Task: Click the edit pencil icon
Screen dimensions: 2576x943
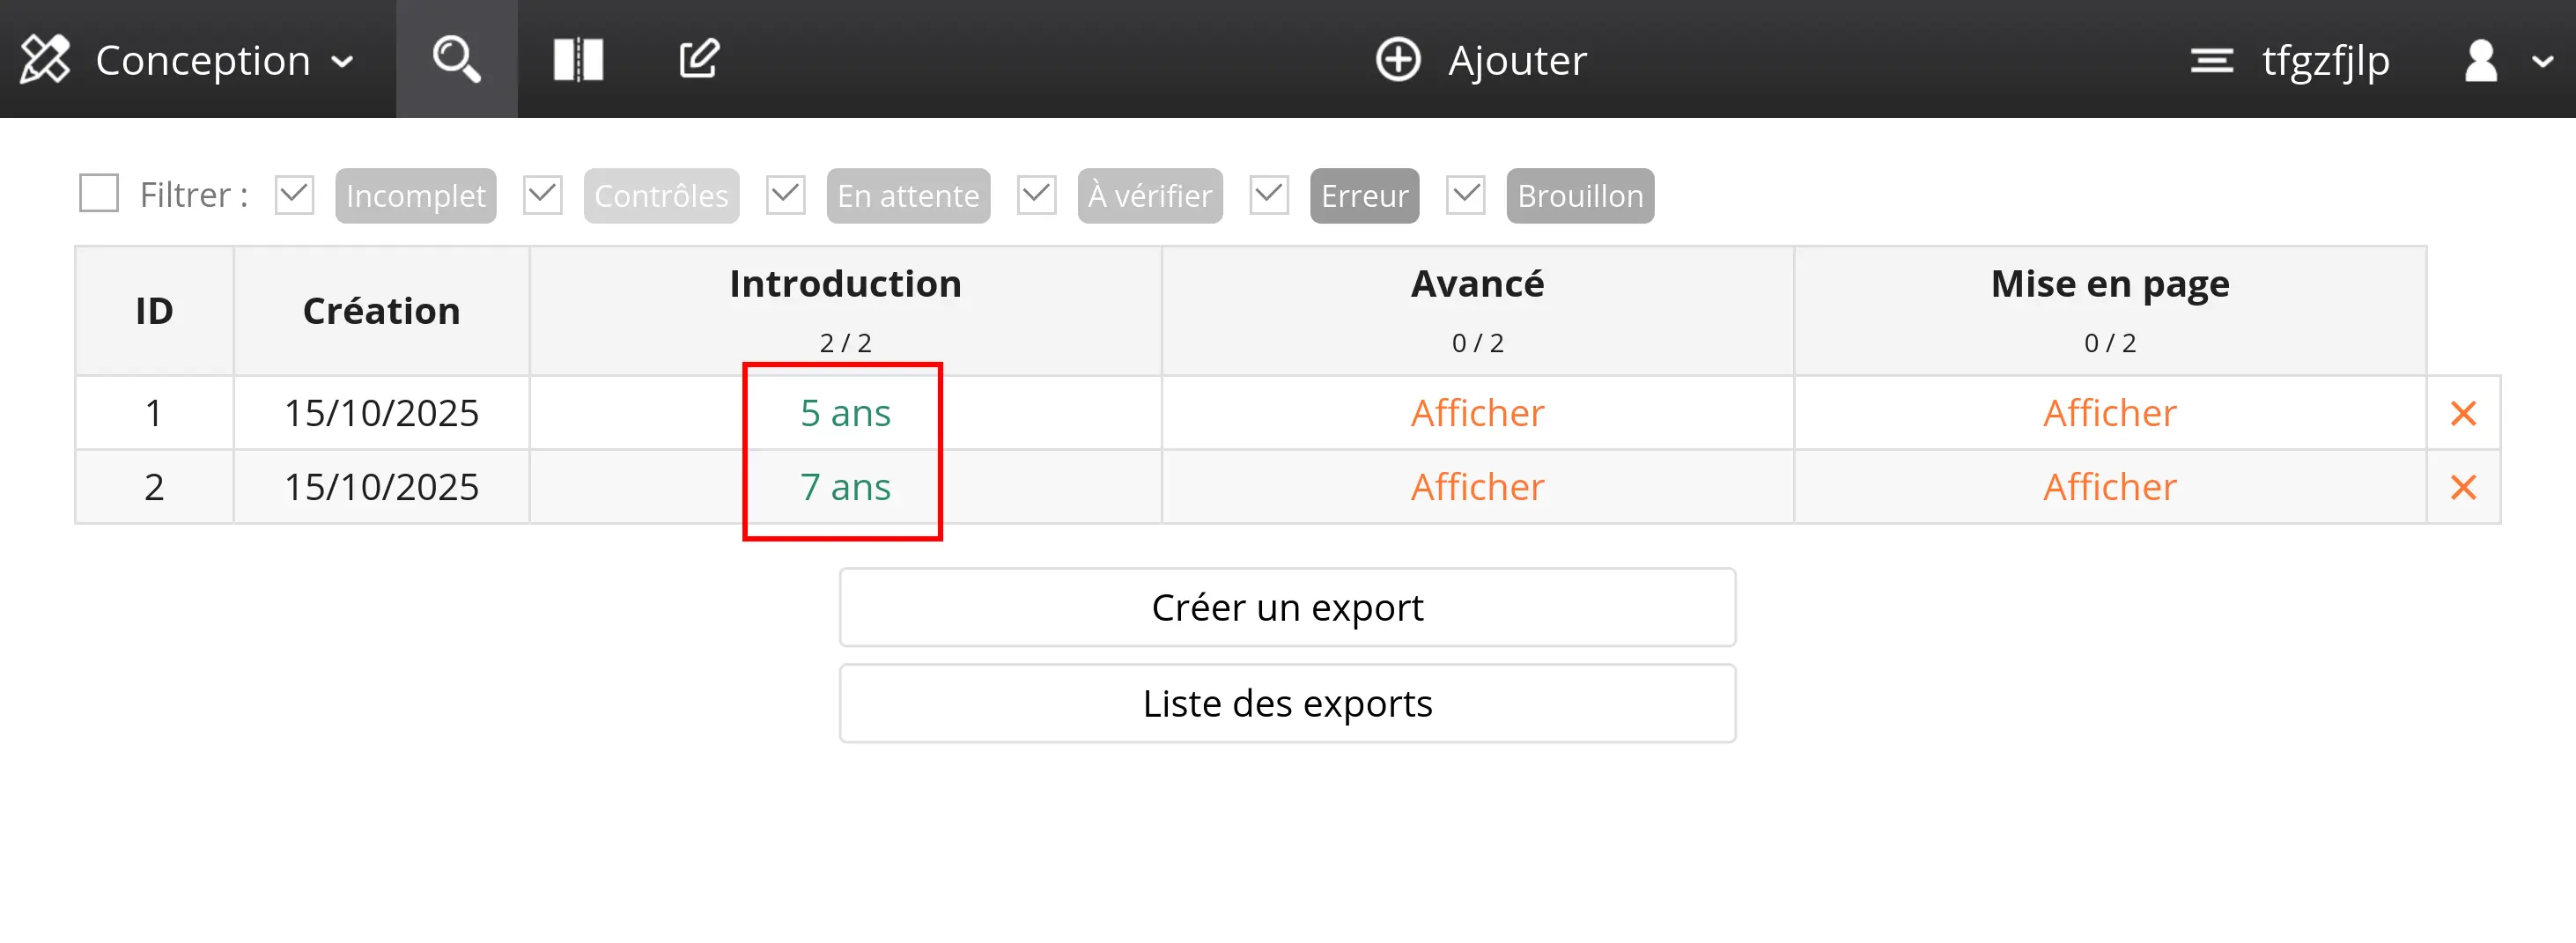Action: pos(699,59)
